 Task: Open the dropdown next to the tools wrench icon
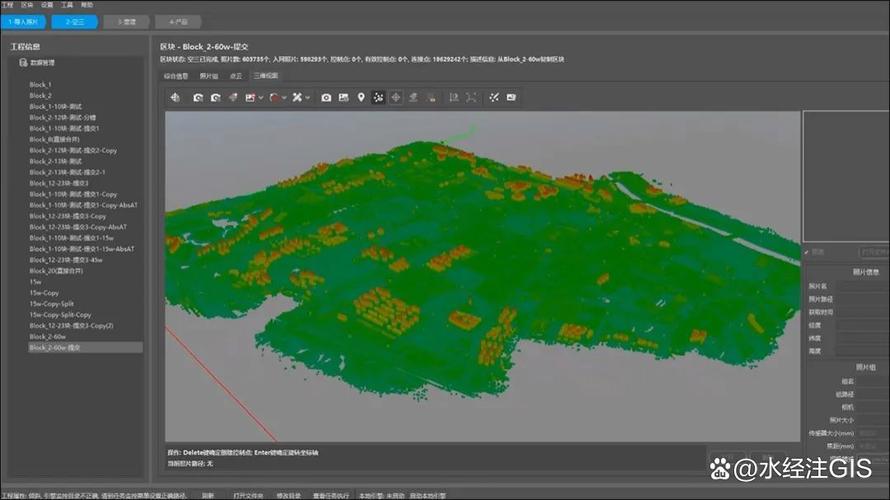point(307,97)
